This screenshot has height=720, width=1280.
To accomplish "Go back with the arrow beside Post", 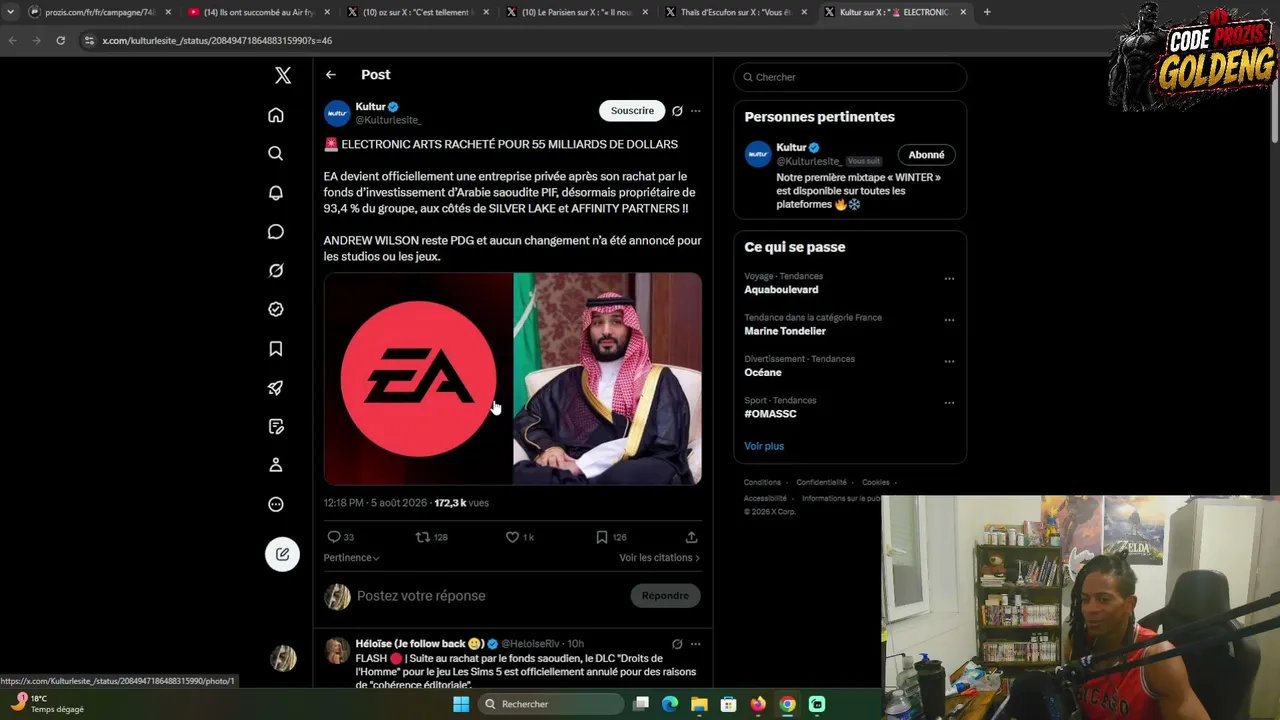I will point(331,75).
